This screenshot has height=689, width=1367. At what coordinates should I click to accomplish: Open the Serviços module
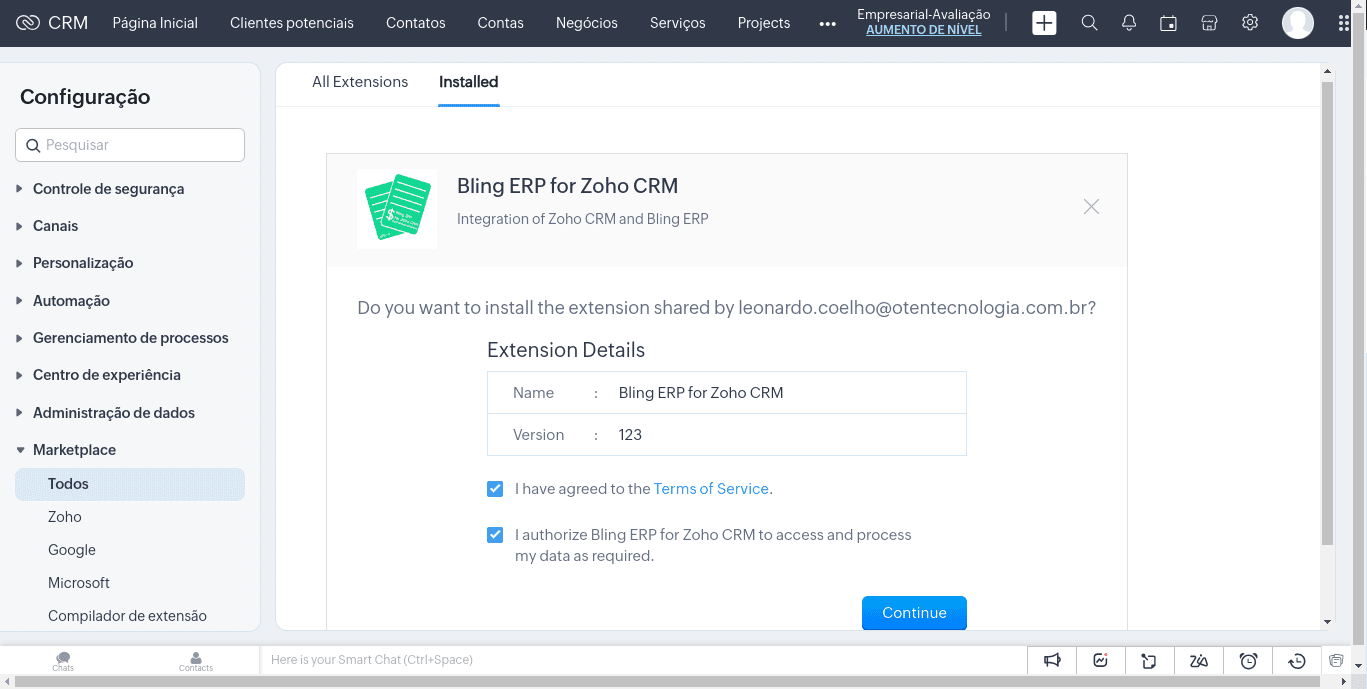click(x=678, y=23)
